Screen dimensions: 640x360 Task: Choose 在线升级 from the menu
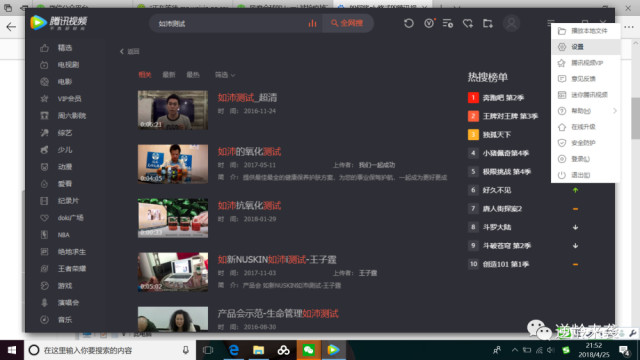tap(586, 127)
